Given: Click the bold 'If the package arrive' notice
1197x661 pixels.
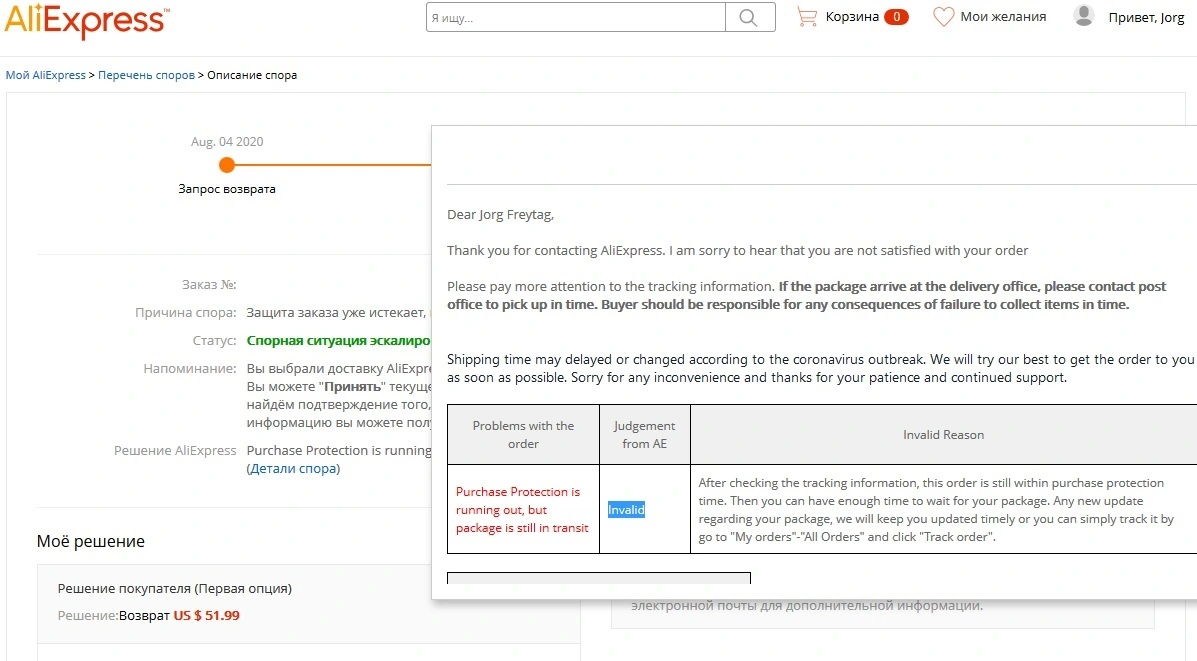Looking at the screenshot, I should click(806, 295).
